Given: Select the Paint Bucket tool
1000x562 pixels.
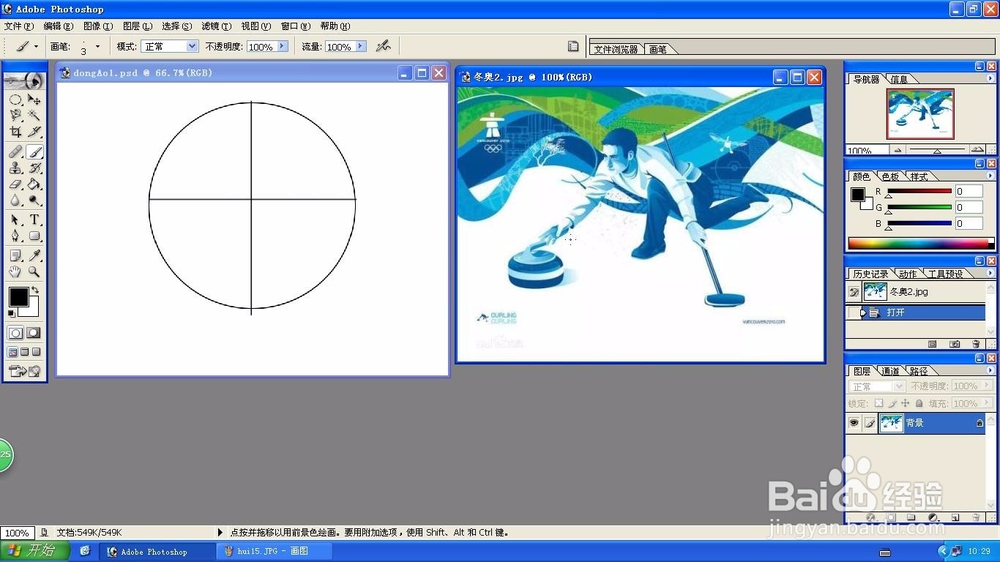Looking at the screenshot, I should tap(34, 184).
